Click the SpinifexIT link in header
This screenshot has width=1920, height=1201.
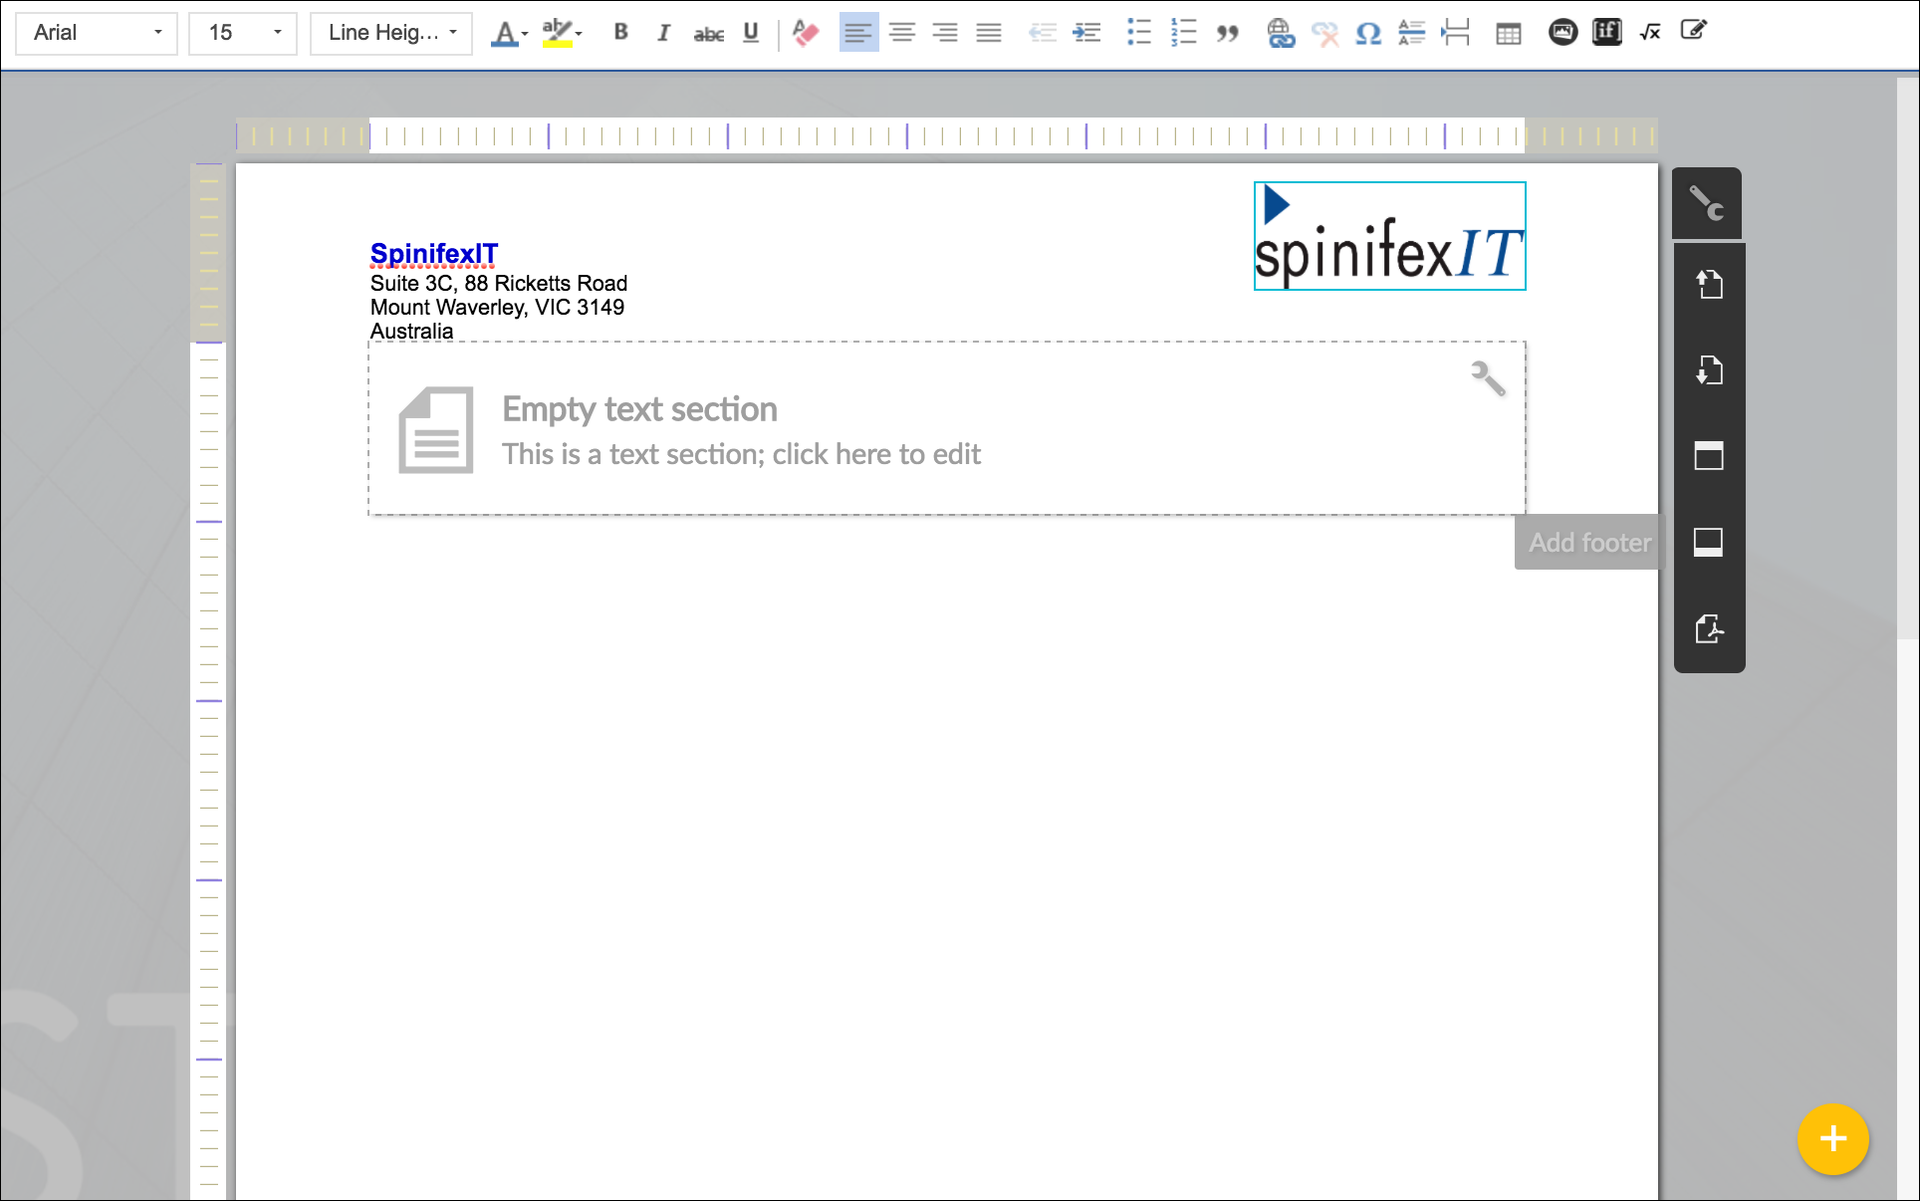point(433,254)
